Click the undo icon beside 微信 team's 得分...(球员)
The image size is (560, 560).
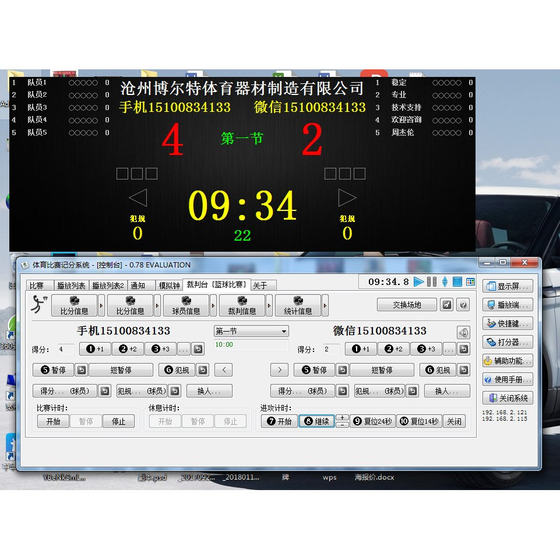click(342, 391)
